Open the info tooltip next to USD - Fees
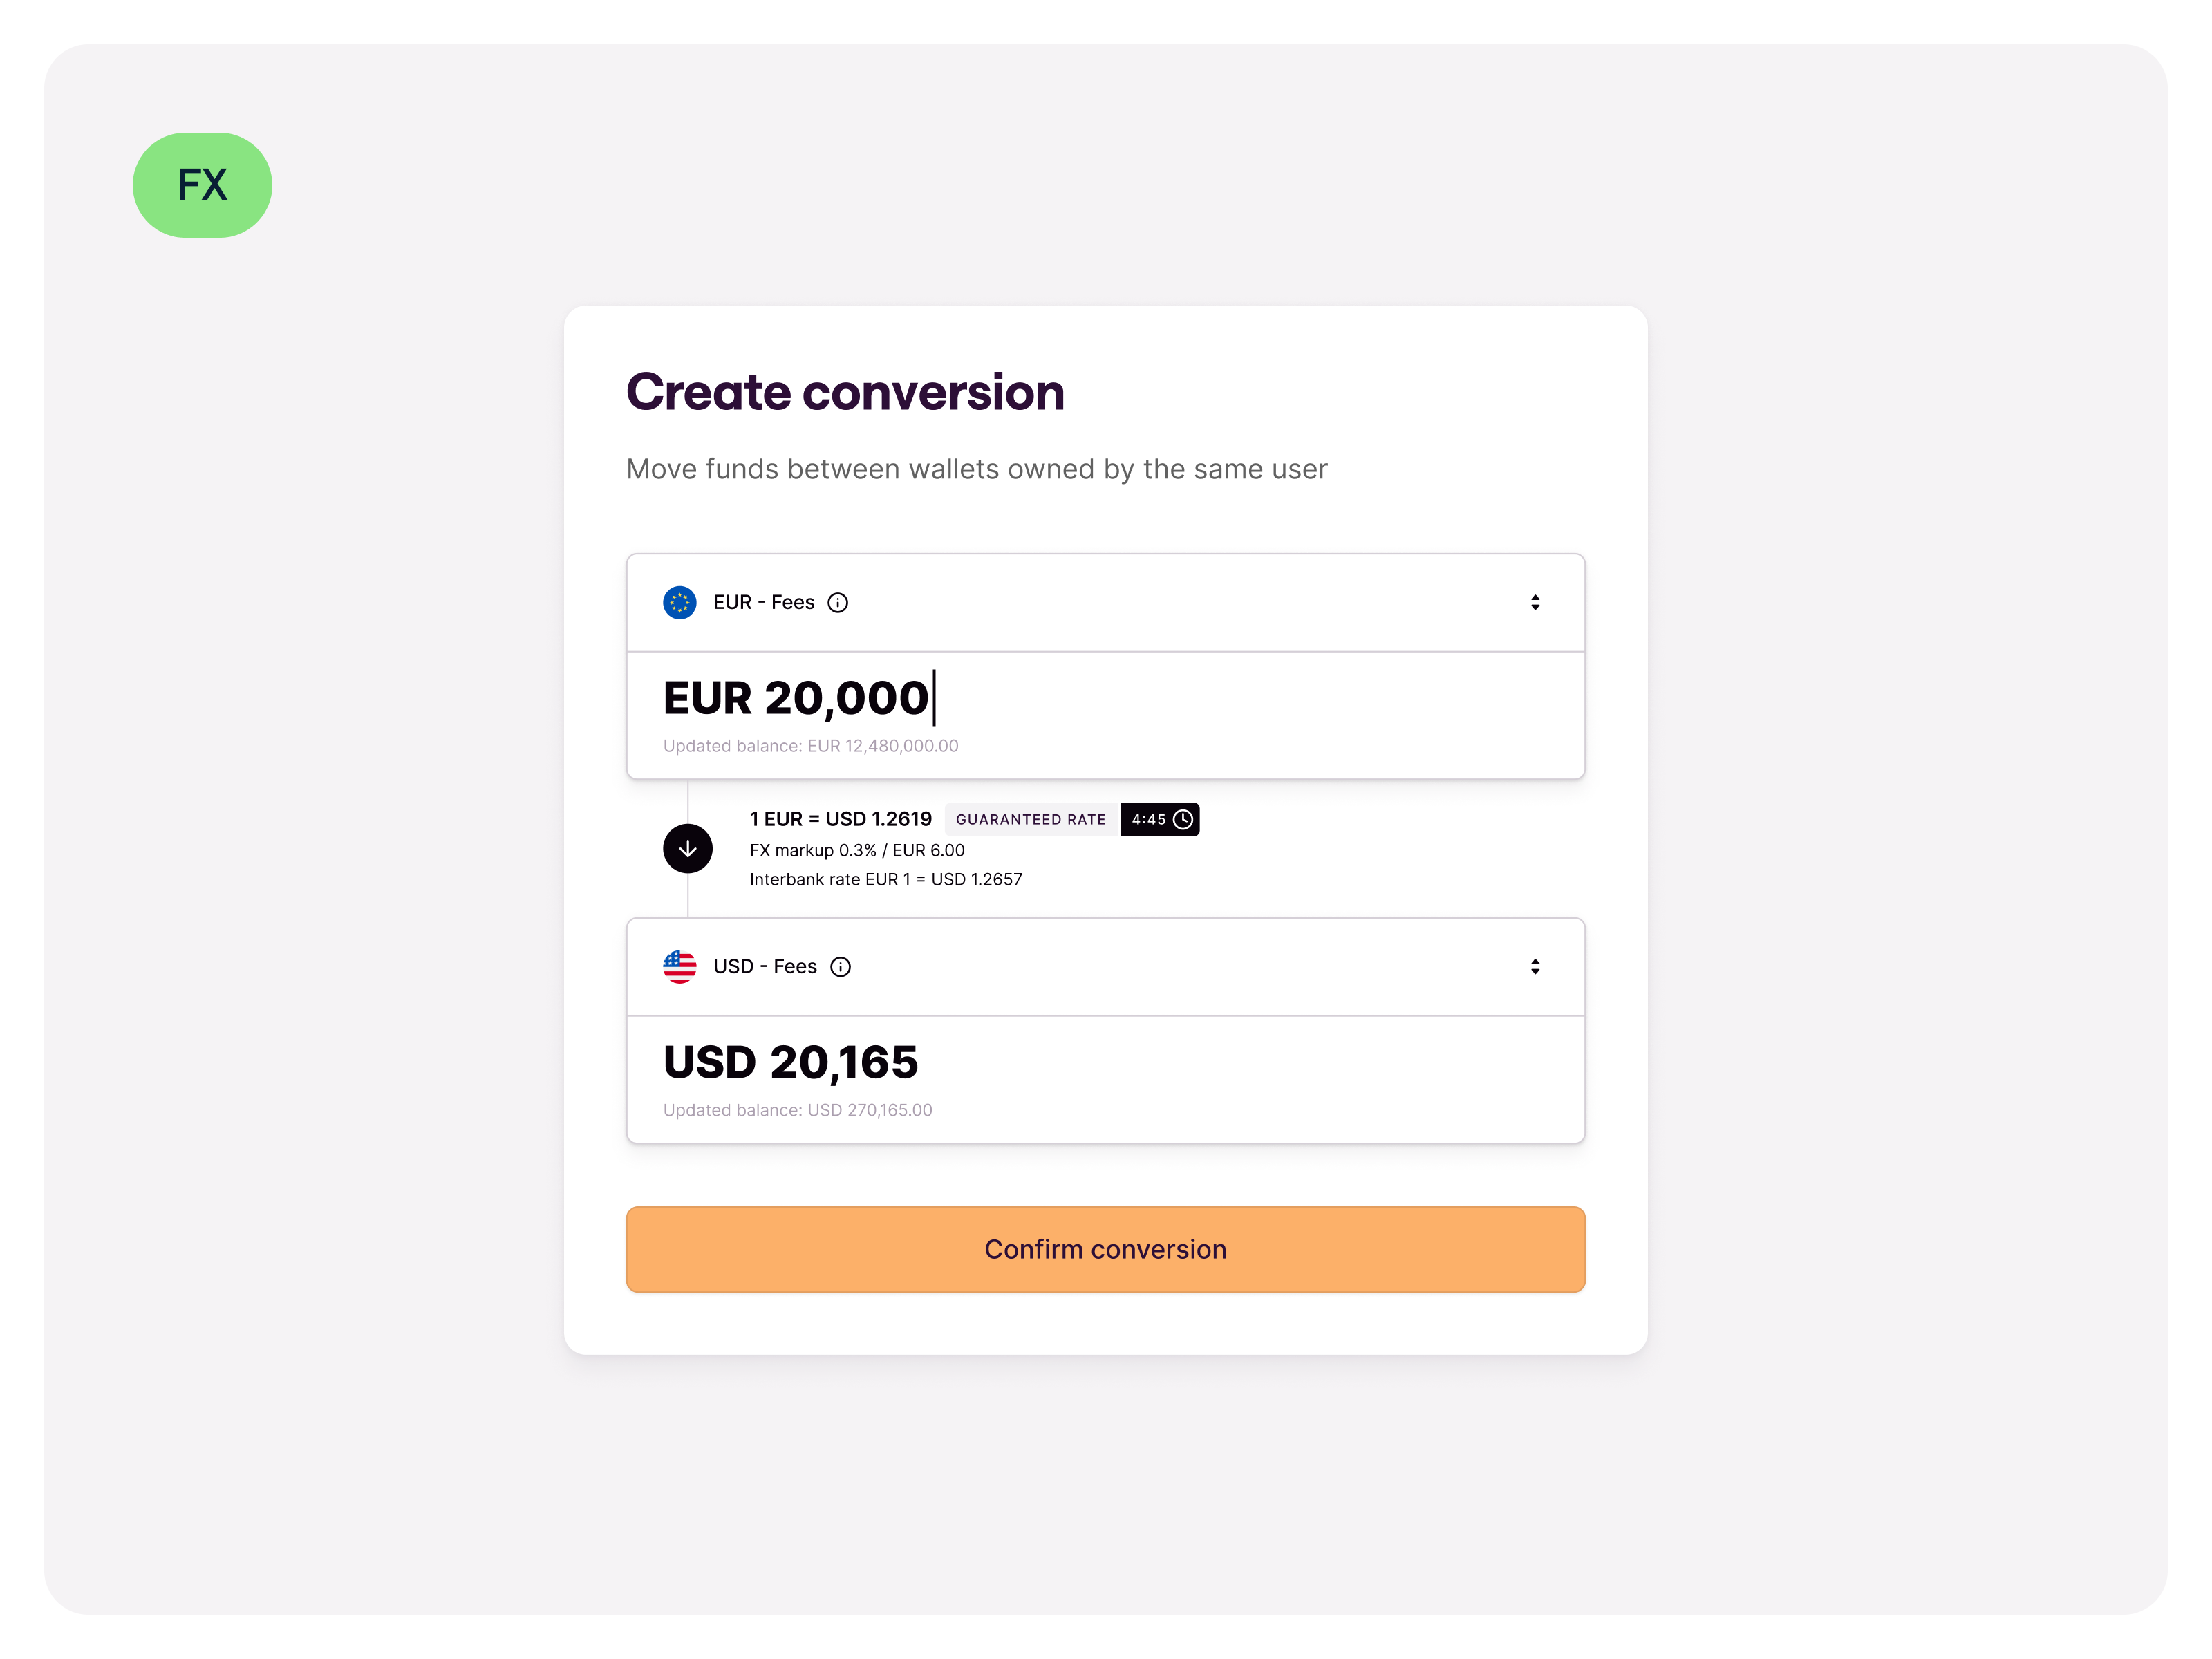 click(x=841, y=966)
